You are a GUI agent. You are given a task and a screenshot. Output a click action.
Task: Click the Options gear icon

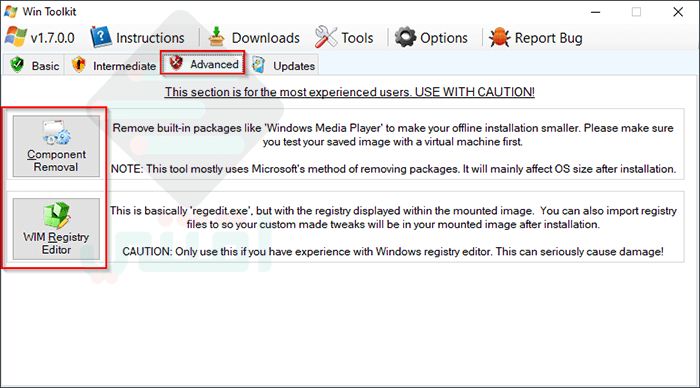405,37
